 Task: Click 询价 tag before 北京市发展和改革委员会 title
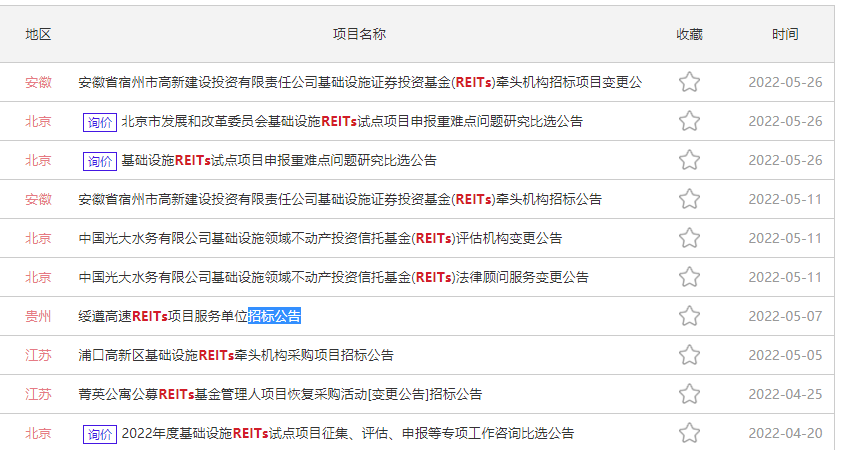click(100, 122)
